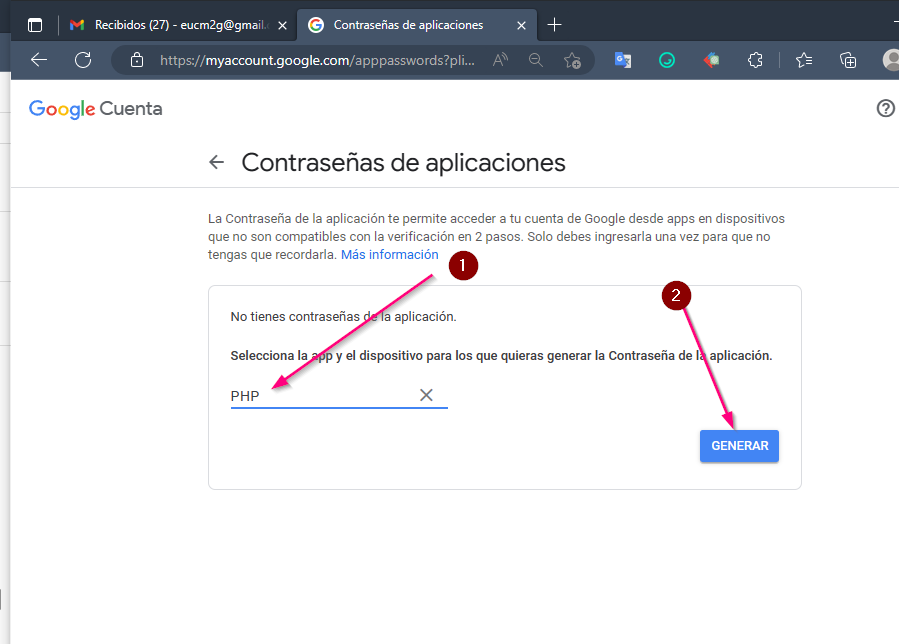Reload the current page
The image size is (899, 644).
(x=83, y=60)
